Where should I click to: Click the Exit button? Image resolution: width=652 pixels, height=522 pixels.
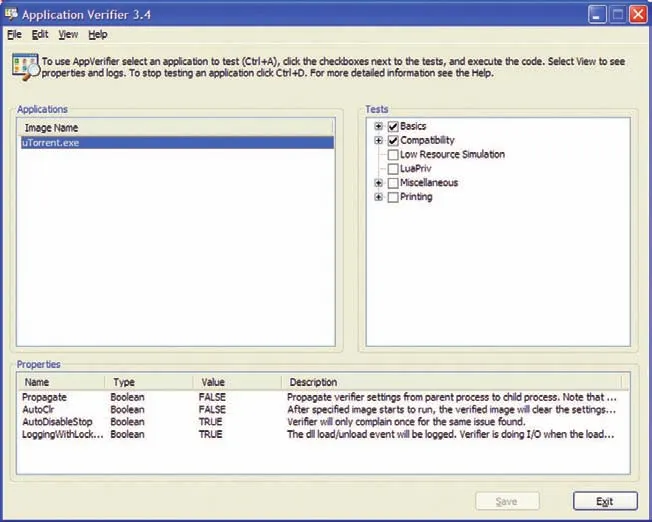click(x=605, y=501)
